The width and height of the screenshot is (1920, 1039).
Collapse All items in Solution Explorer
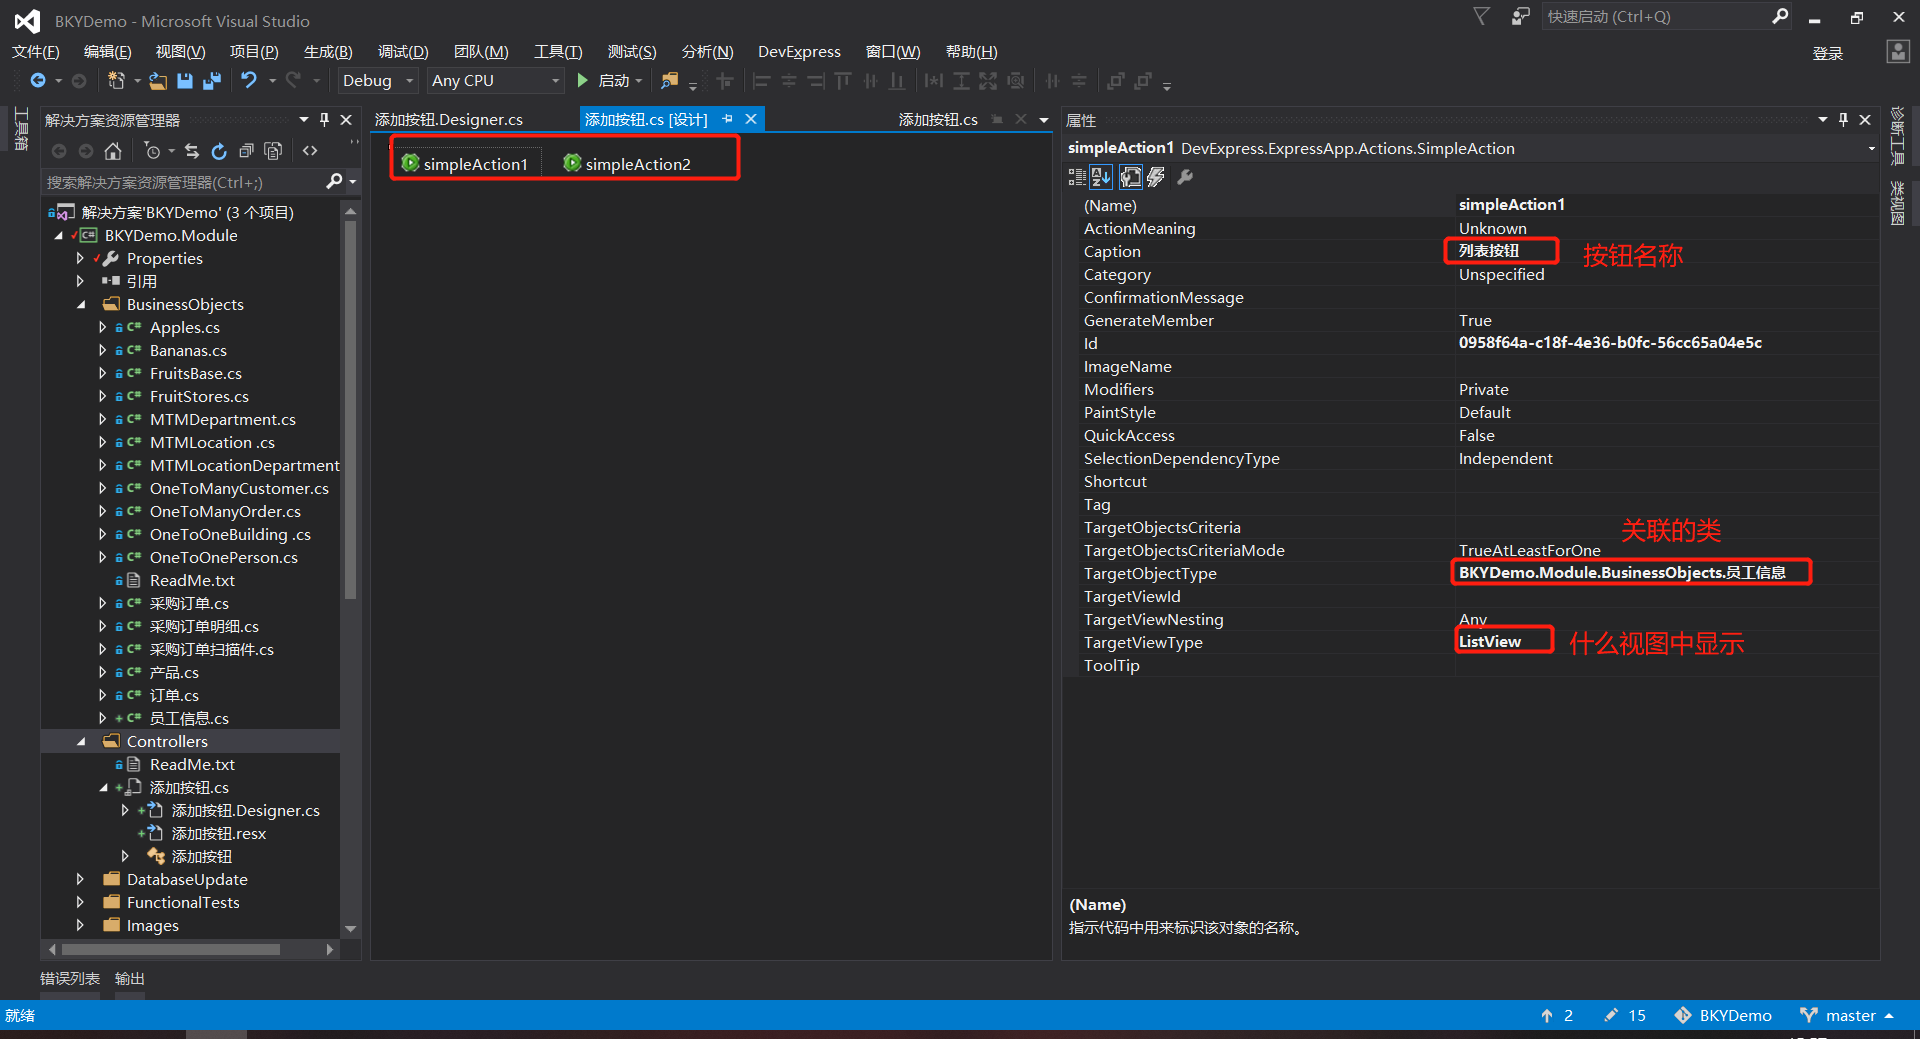coord(246,151)
